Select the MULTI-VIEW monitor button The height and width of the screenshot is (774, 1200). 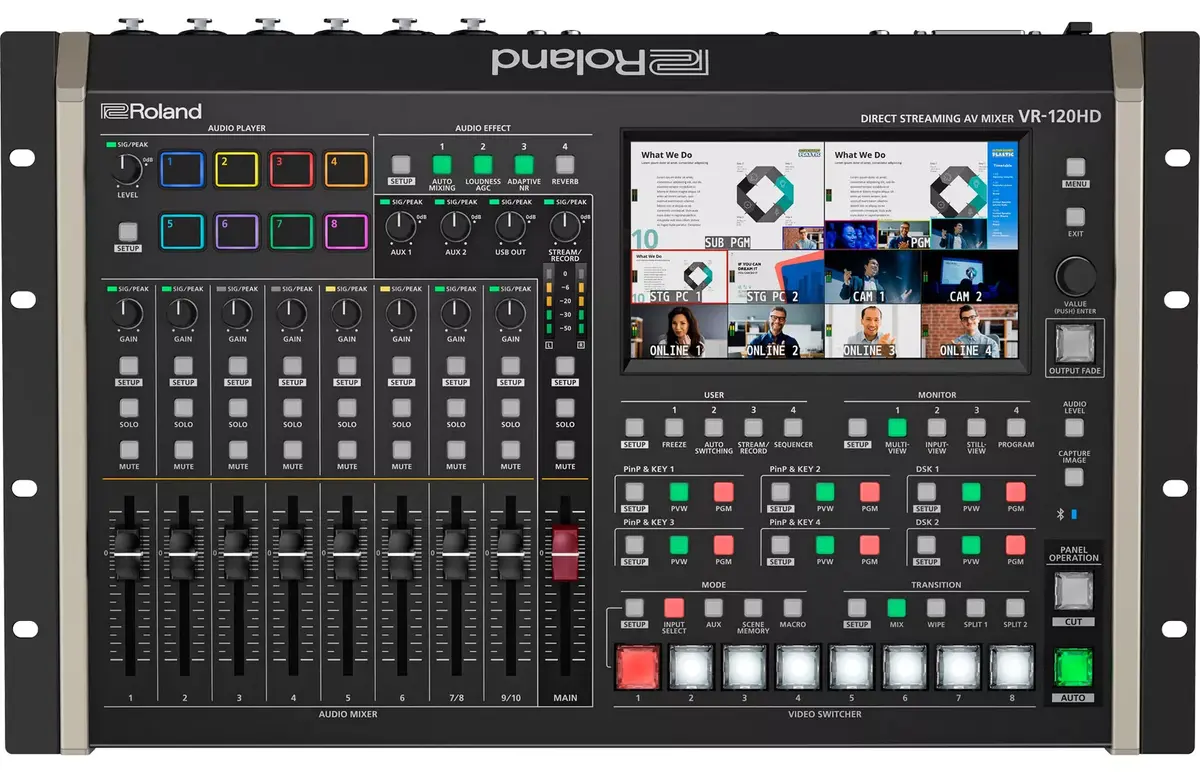[x=897, y=427]
